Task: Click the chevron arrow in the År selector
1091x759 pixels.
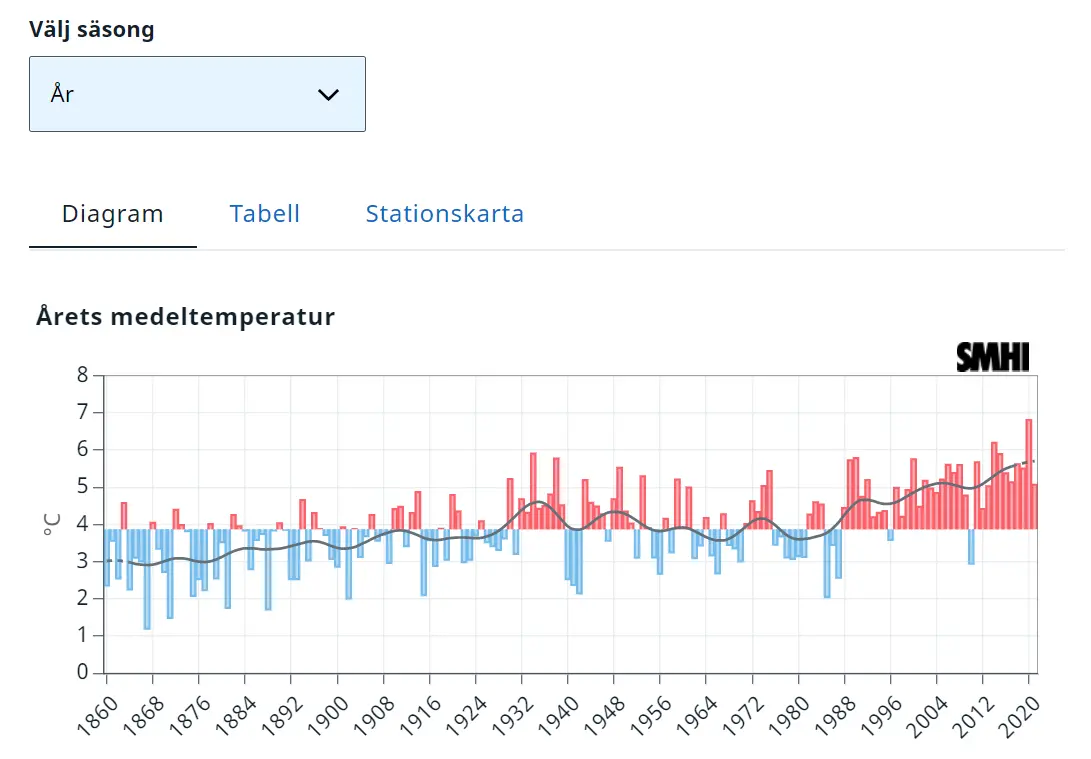Action: tap(328, 95)
